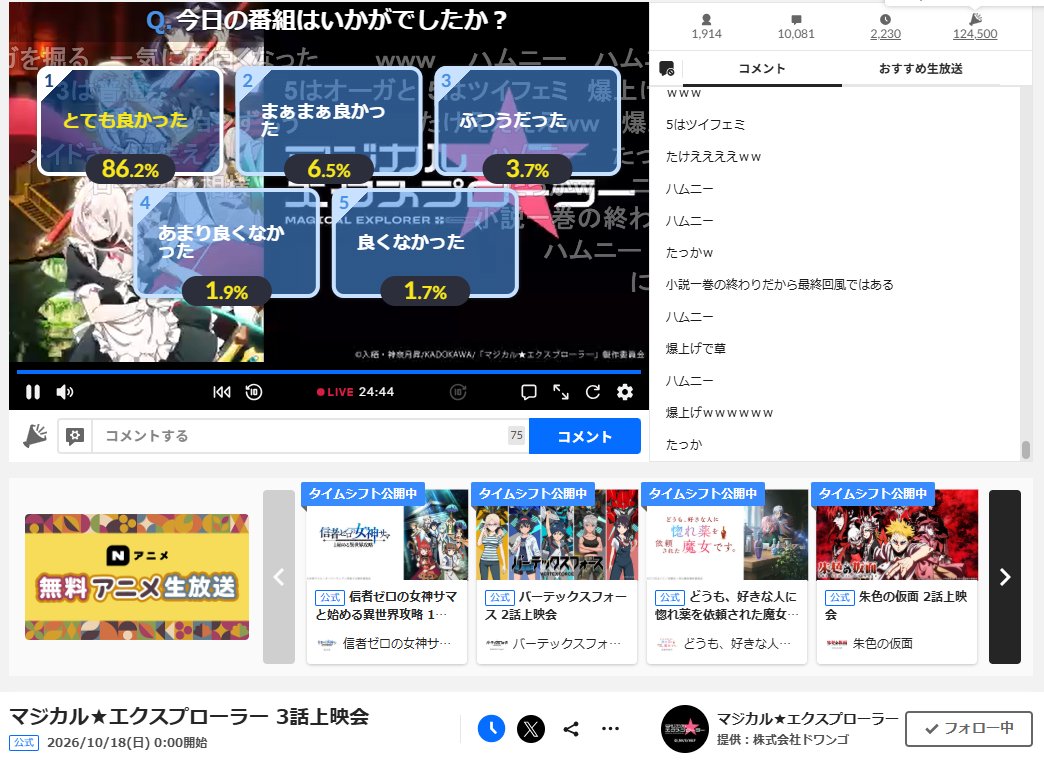Click comment 5はツイフェミ
The image size is (1044, 766).
coord(705,125)
